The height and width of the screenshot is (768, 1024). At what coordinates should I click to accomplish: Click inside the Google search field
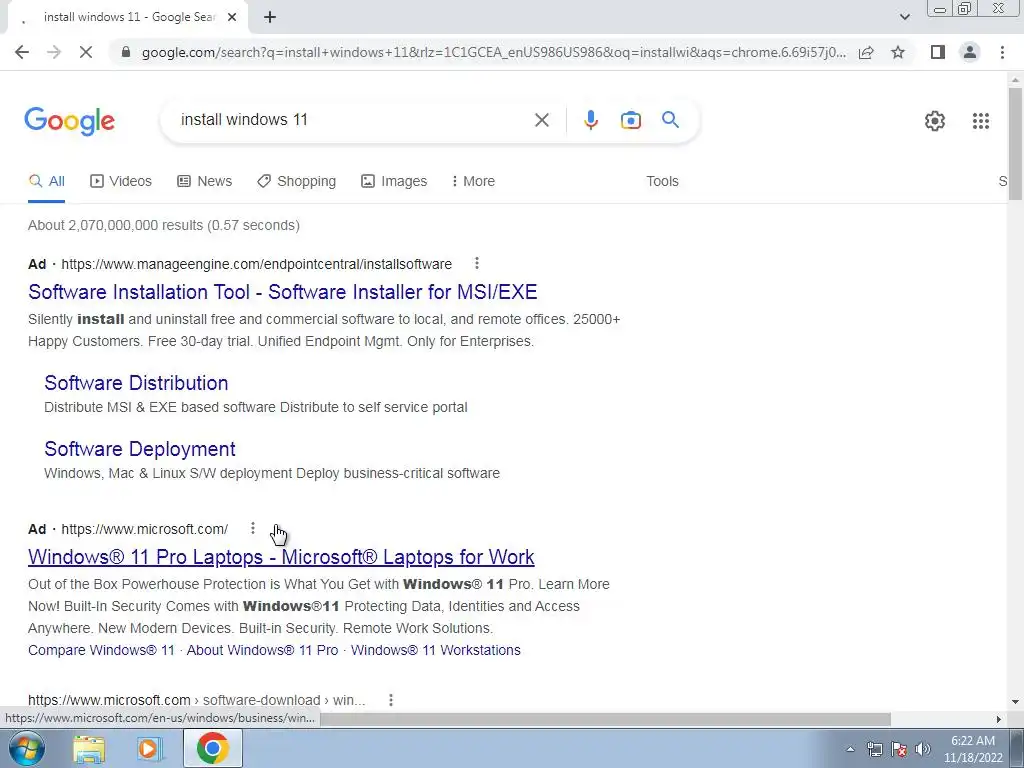(353, 120)
